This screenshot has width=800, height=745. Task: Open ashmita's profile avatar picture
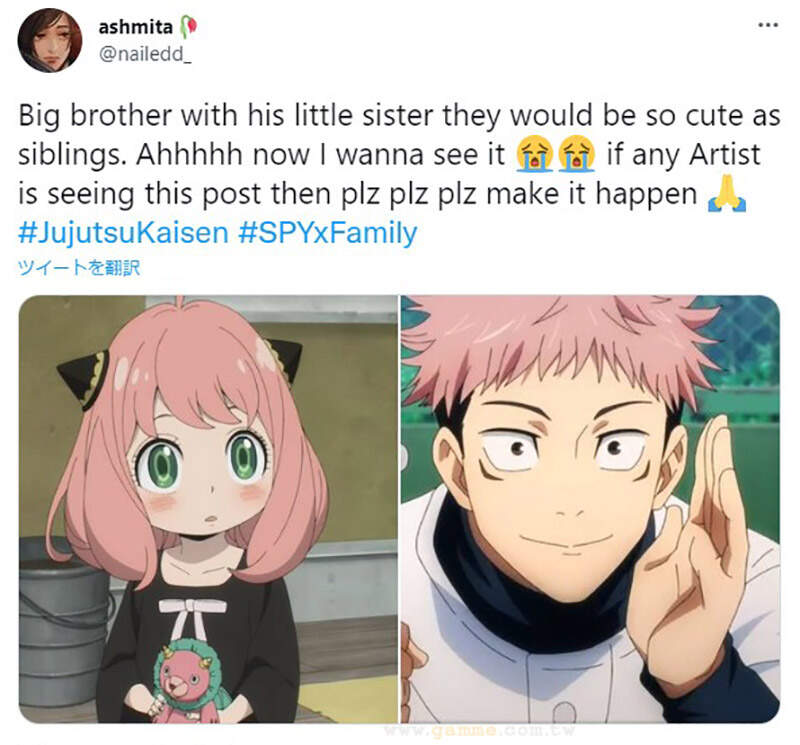pos(49,40)
